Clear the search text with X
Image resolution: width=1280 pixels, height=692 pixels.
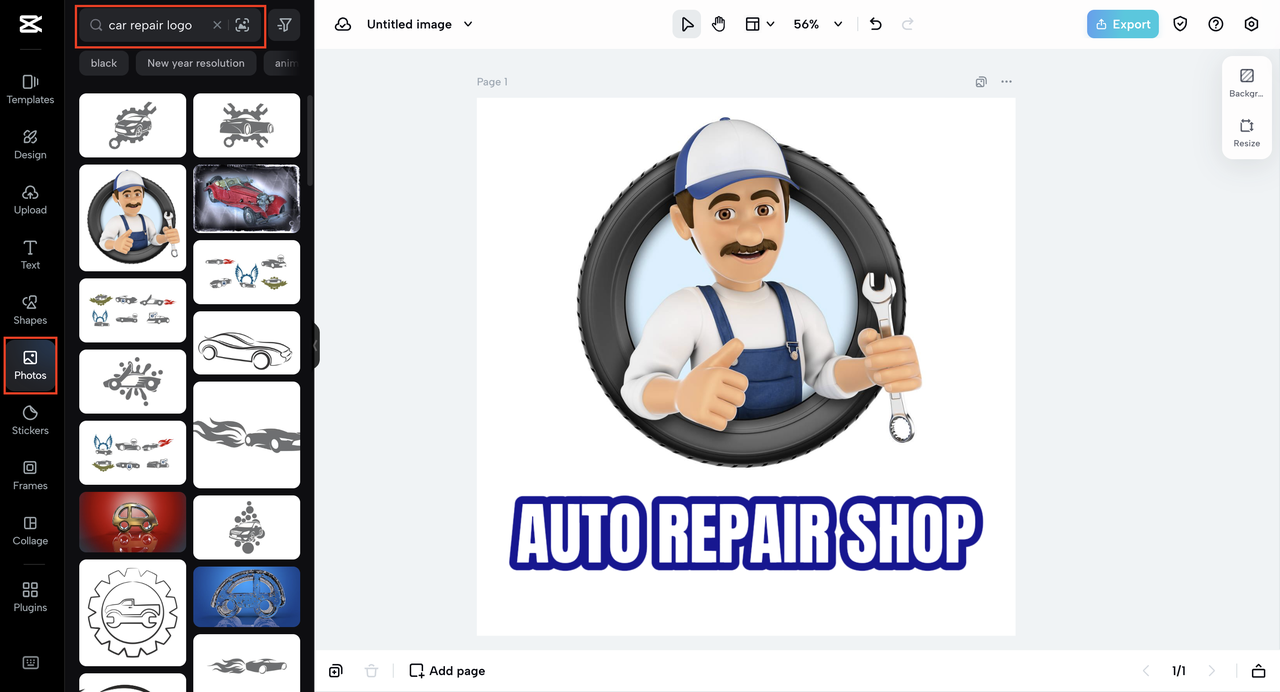coord(217,25)
